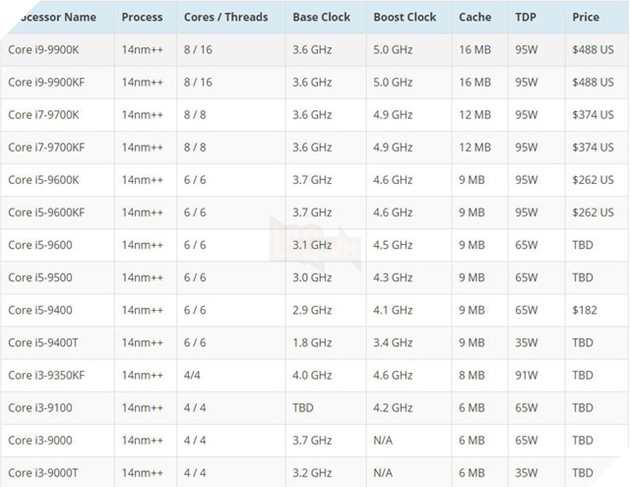The image size is (630, 487).
Task: Click the 95W TDP for i9-9900K
Action: click(x=526, y=49)
